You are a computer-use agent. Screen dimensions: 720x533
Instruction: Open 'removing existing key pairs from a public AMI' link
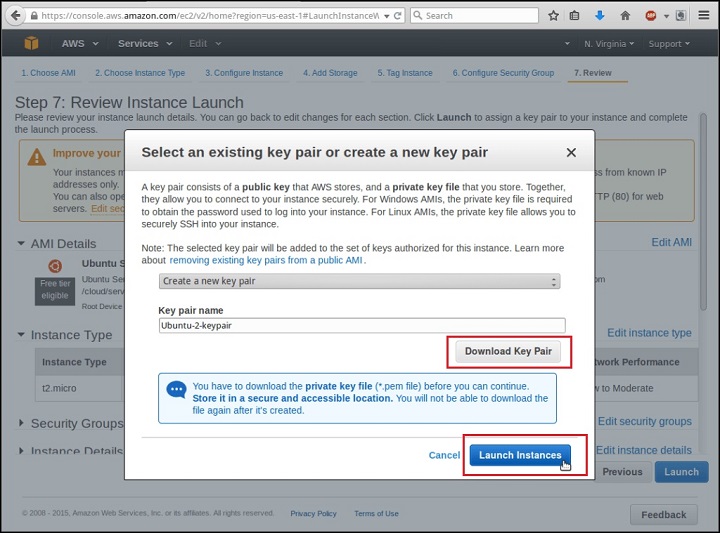click(266, 260)
